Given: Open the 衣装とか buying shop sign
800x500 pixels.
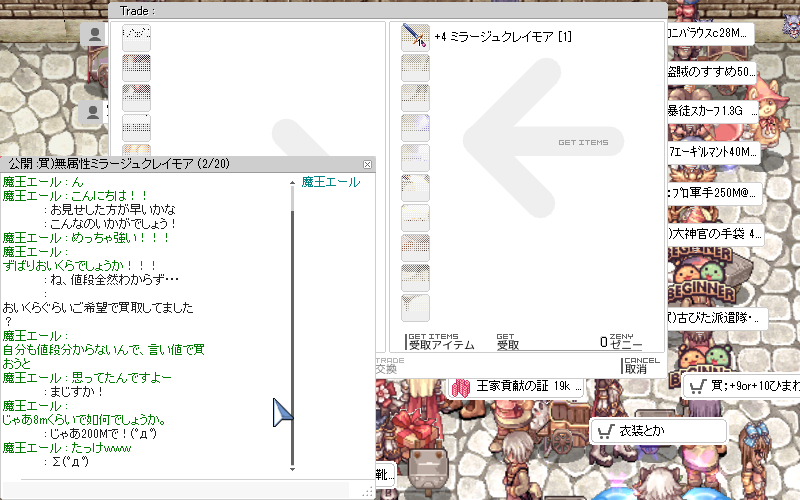Looking at the screenshot, I should 658,431.
